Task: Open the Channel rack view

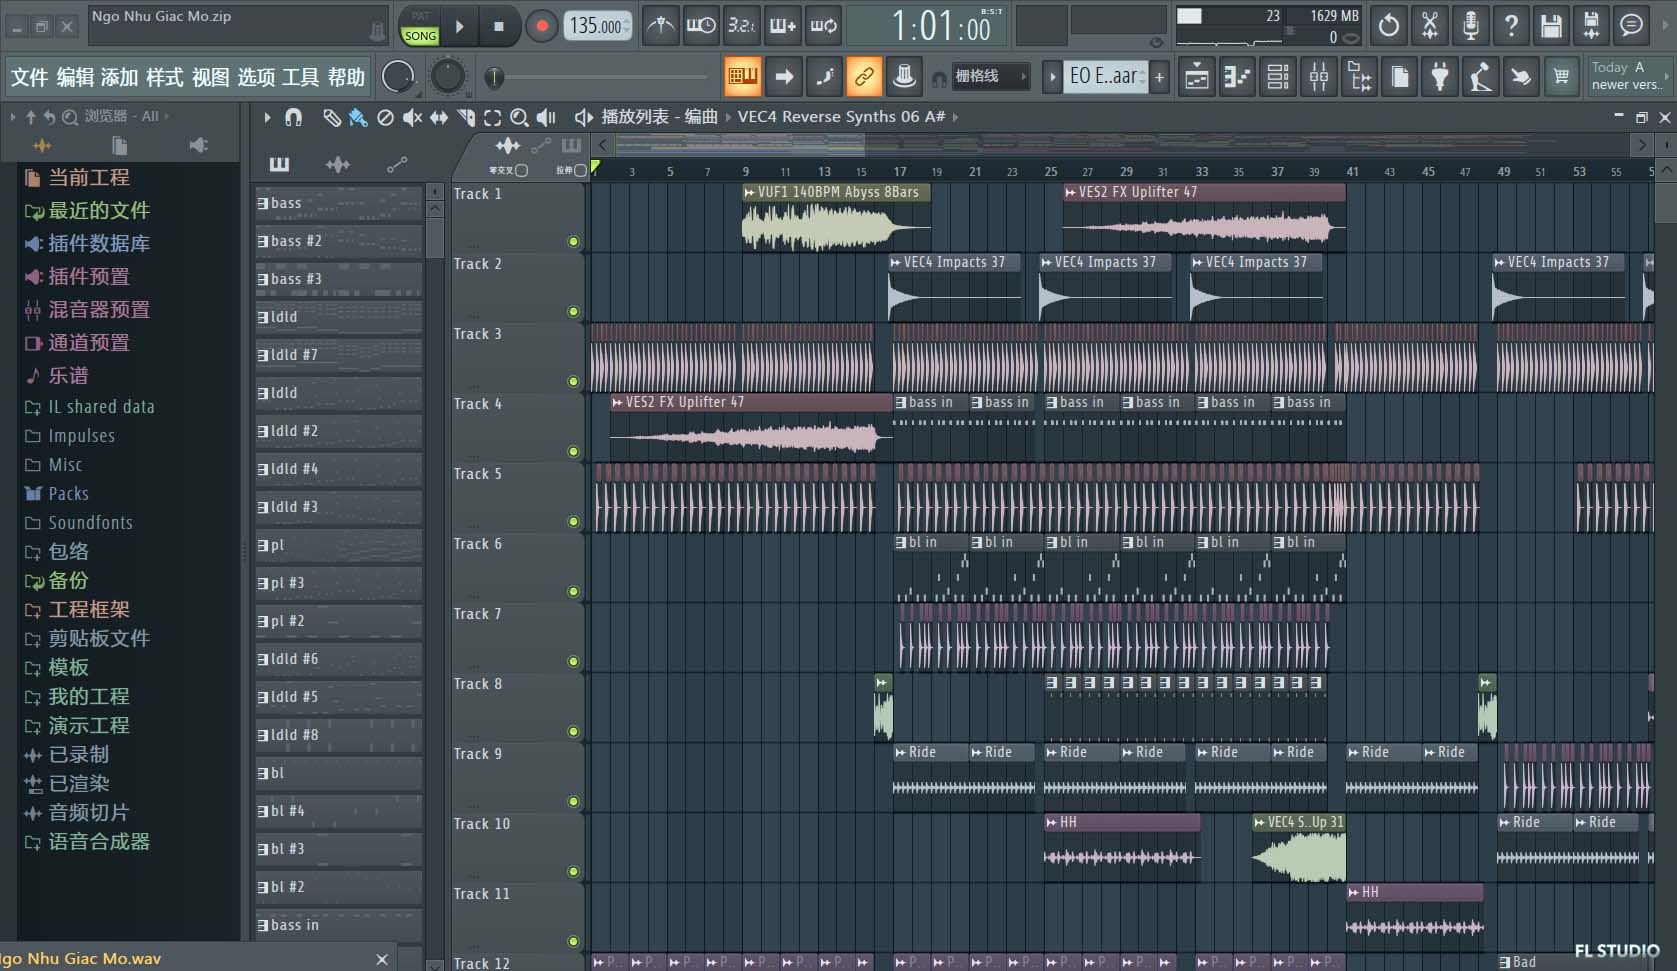Action: [1278, 76]
